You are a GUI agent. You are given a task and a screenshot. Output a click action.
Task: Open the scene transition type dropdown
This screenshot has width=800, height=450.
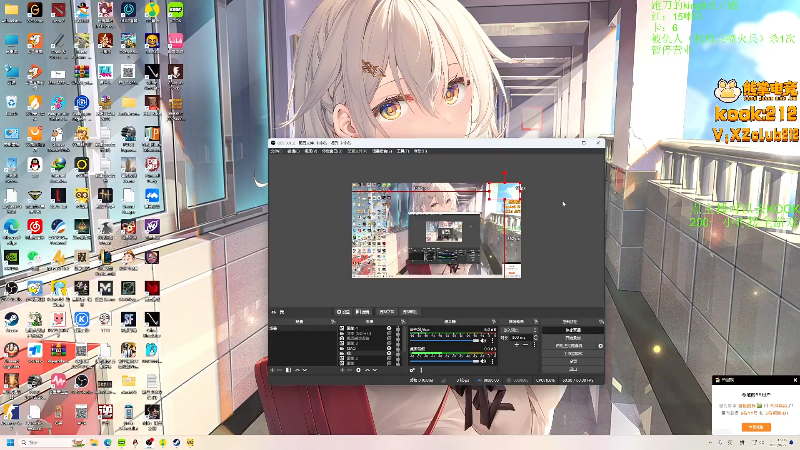point(519,330)
